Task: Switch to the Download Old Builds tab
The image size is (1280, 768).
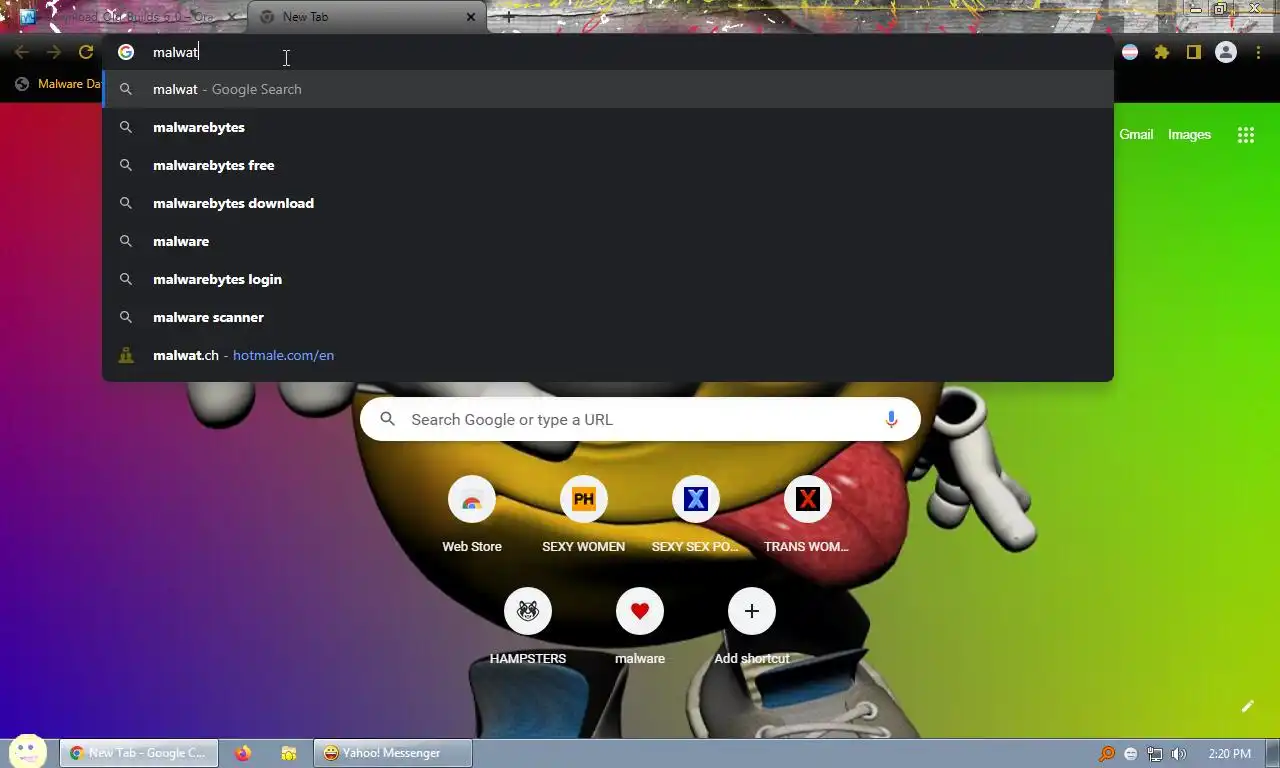Action: (130, 17)
